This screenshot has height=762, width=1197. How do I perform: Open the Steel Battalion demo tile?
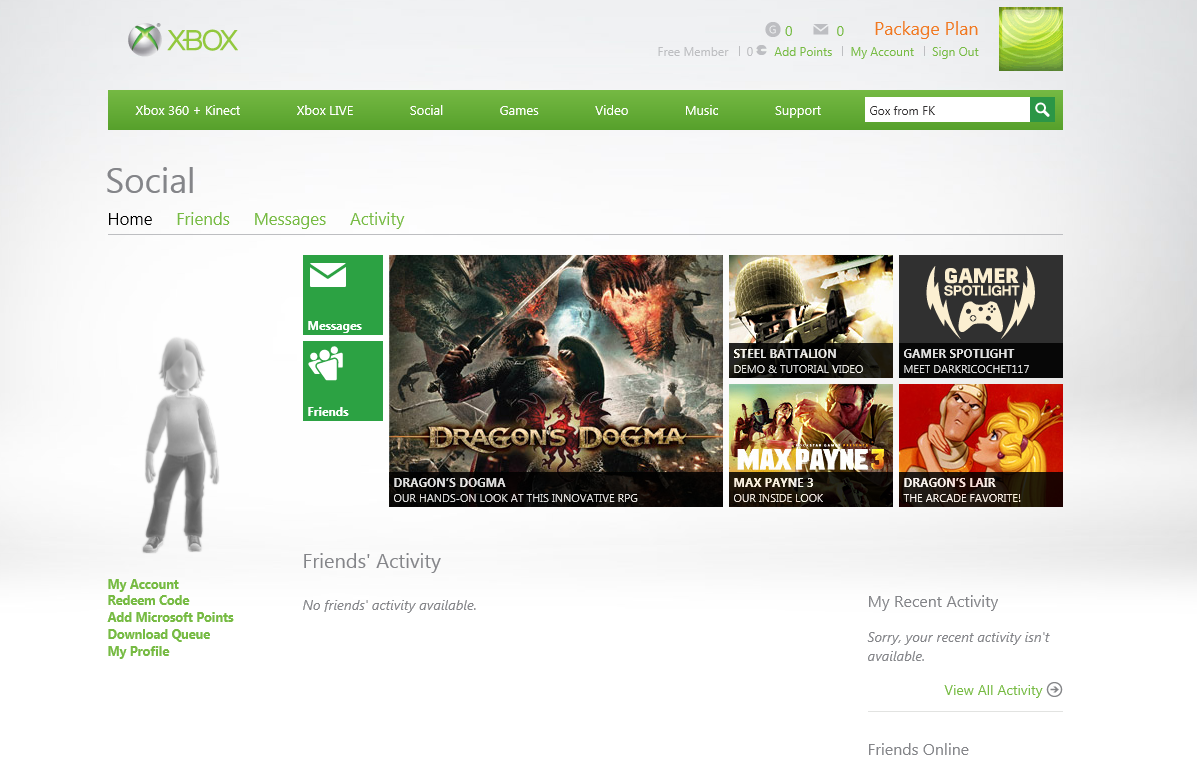(811, 316)
